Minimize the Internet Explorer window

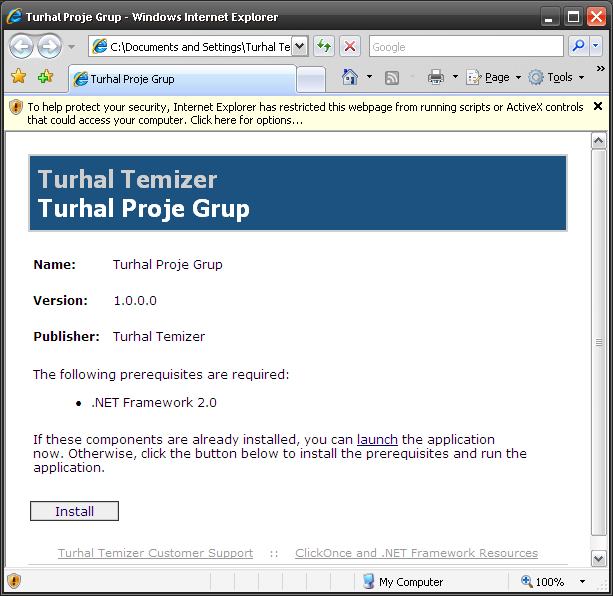click(549, 17)
